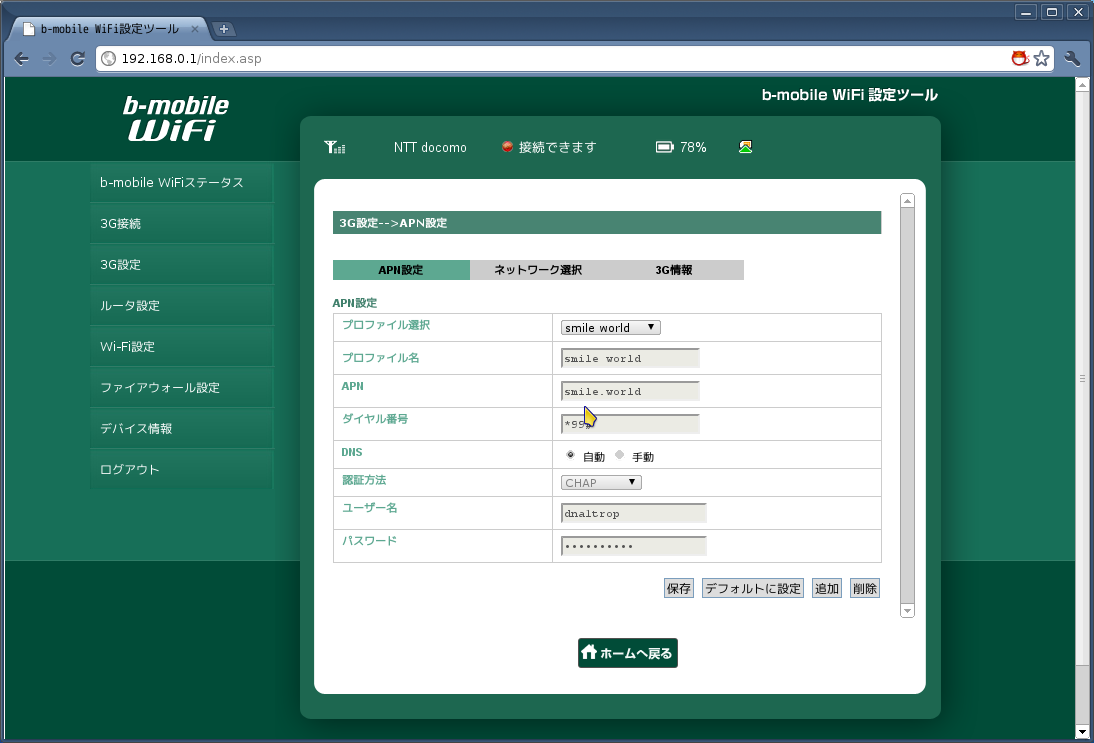Click the ユーザー名 input field

(x=634, y=513)
